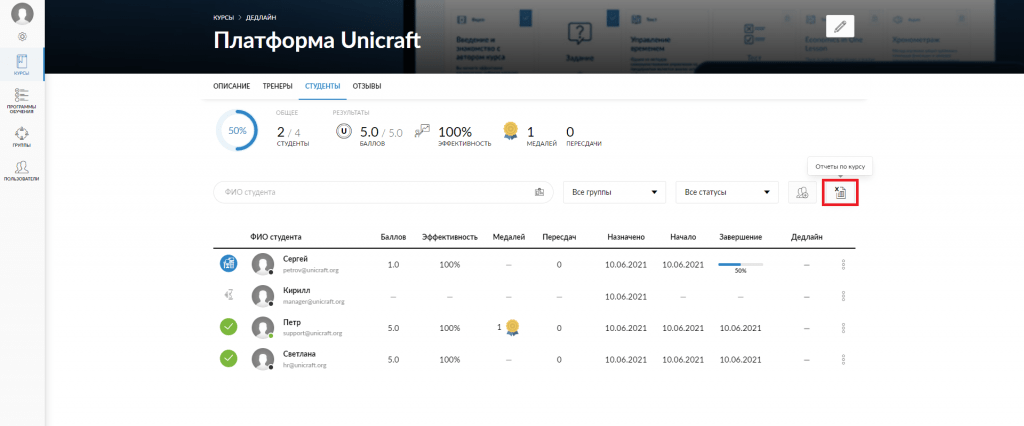Viewport: 1024px width, 426px height.
Task: Click the 0 Пересдачи summary value
Action: click(x=570, y=132)
